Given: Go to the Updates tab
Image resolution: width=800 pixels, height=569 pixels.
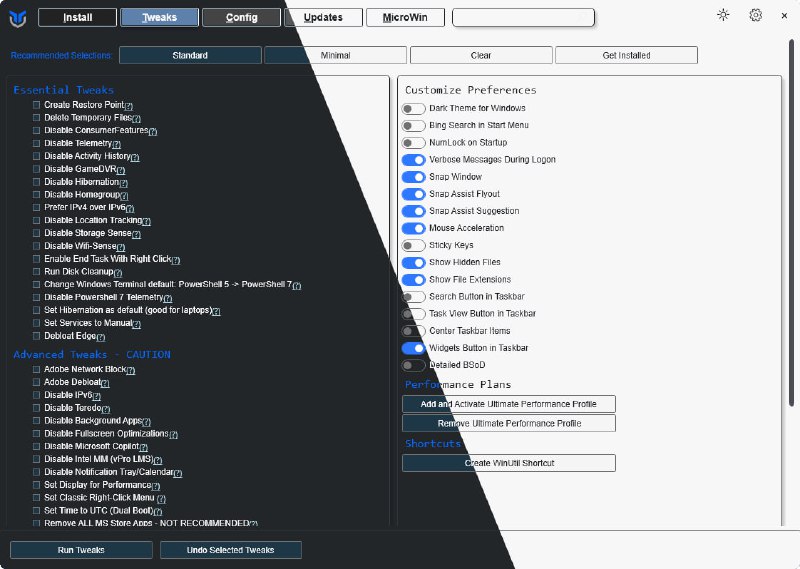Looking at the screenshot, I should click(x=322, y=17).
